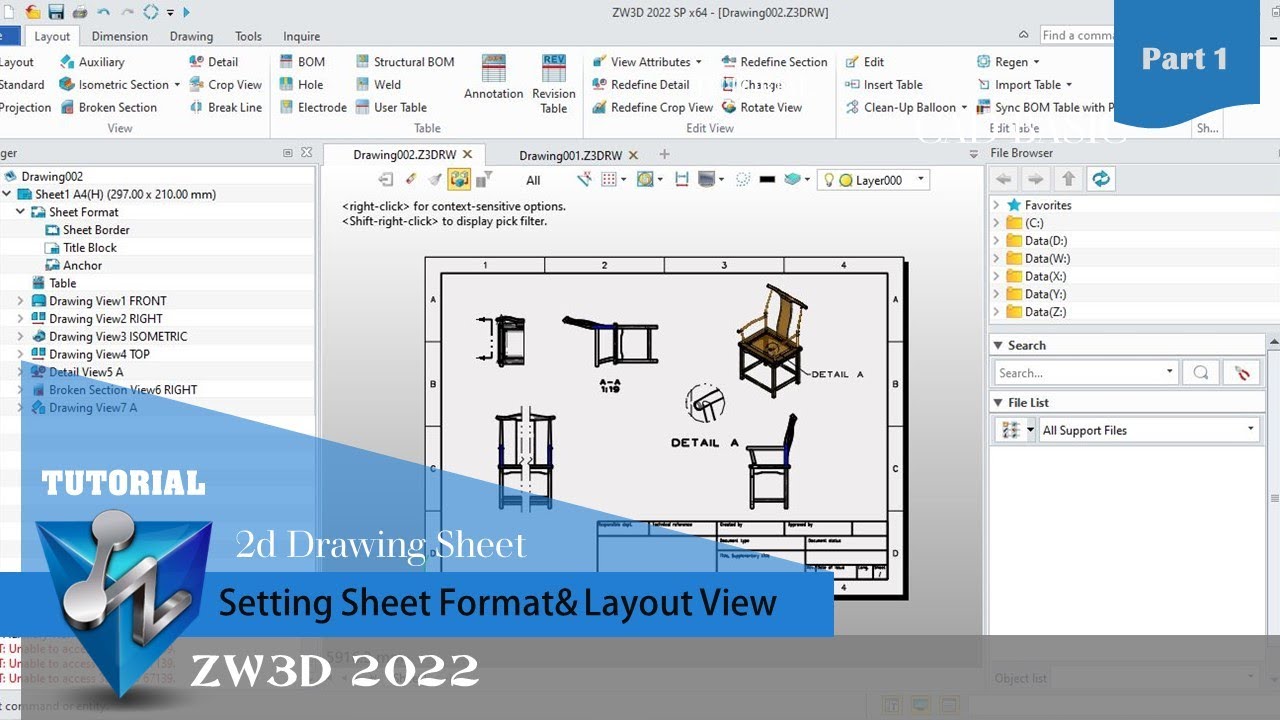Insert an Electrode table
This screenshot has width=1280, height=720.
(x=312, y=108)
